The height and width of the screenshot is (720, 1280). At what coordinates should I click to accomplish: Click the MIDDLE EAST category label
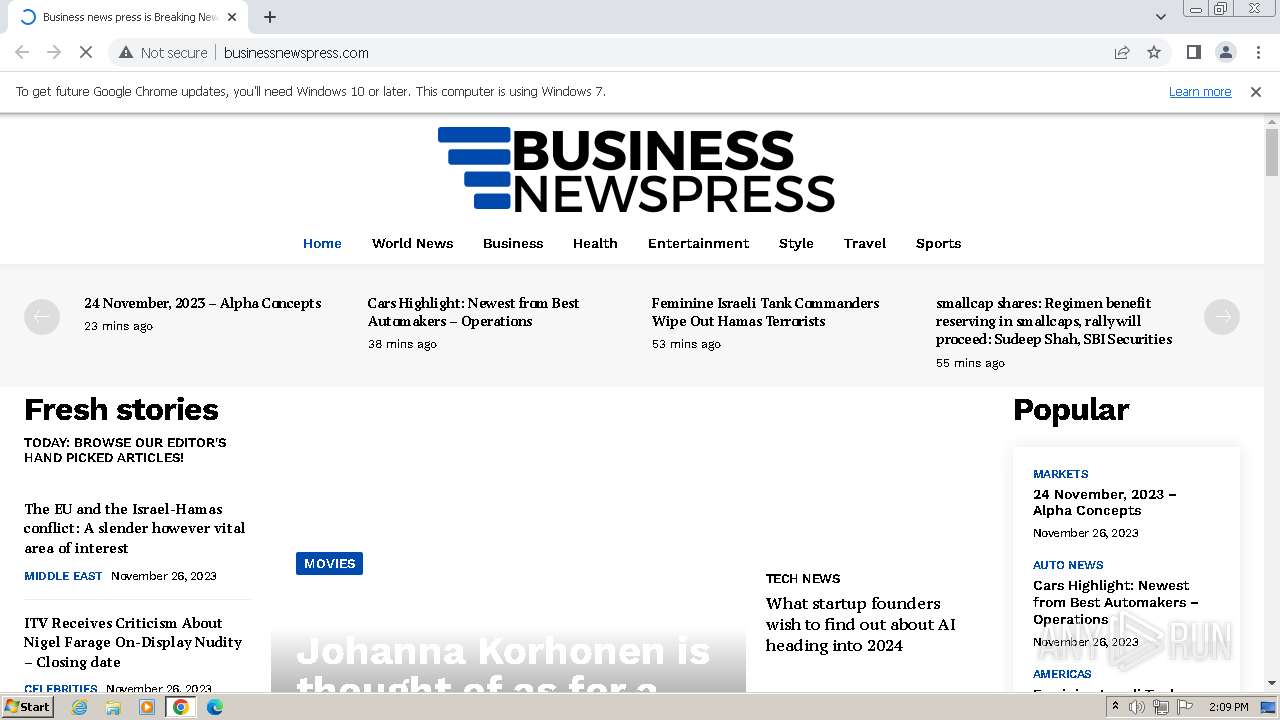point(63,576)
